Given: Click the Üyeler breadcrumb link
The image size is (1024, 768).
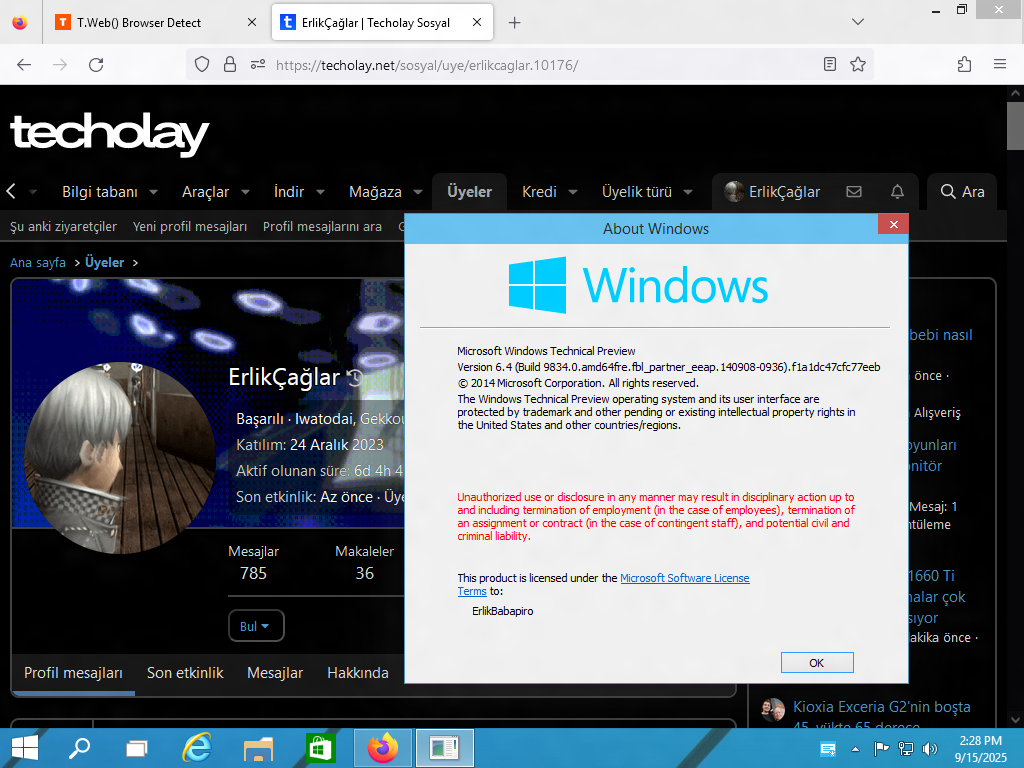Looking at the screenshot, I should pos(104,263).
